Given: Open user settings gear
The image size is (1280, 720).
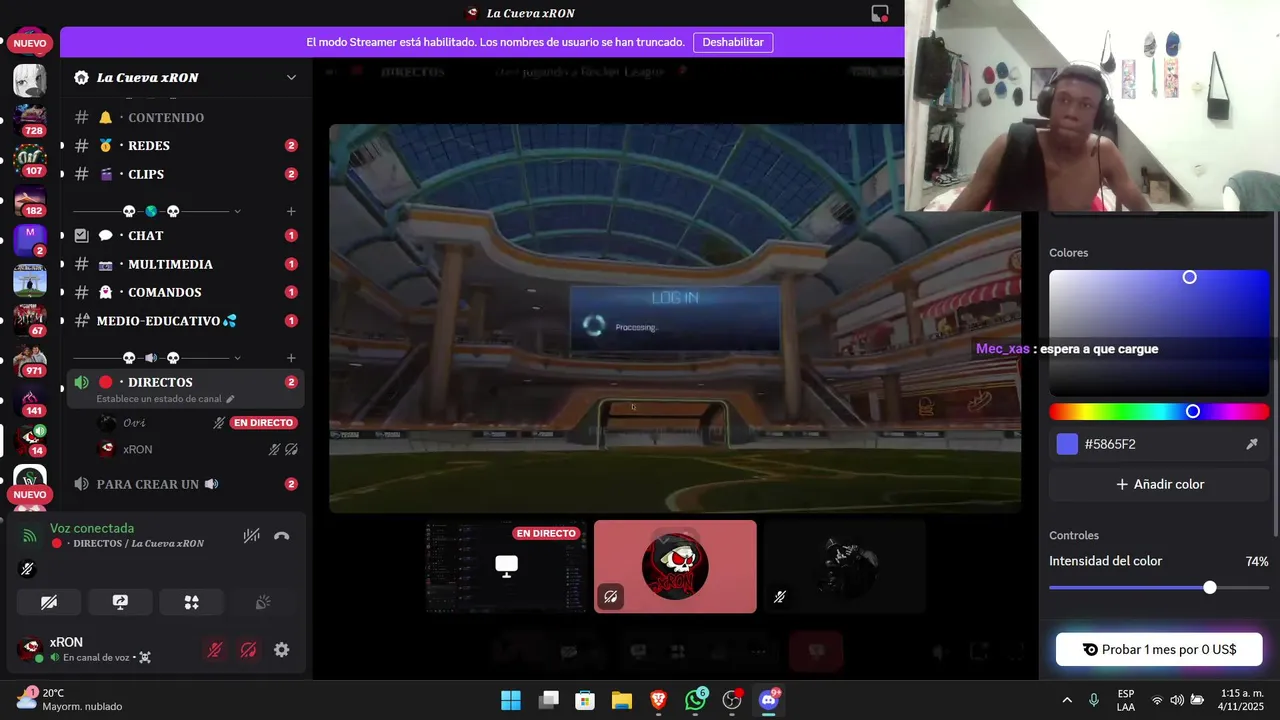Looking at the screenshot, I should point(282,650).
